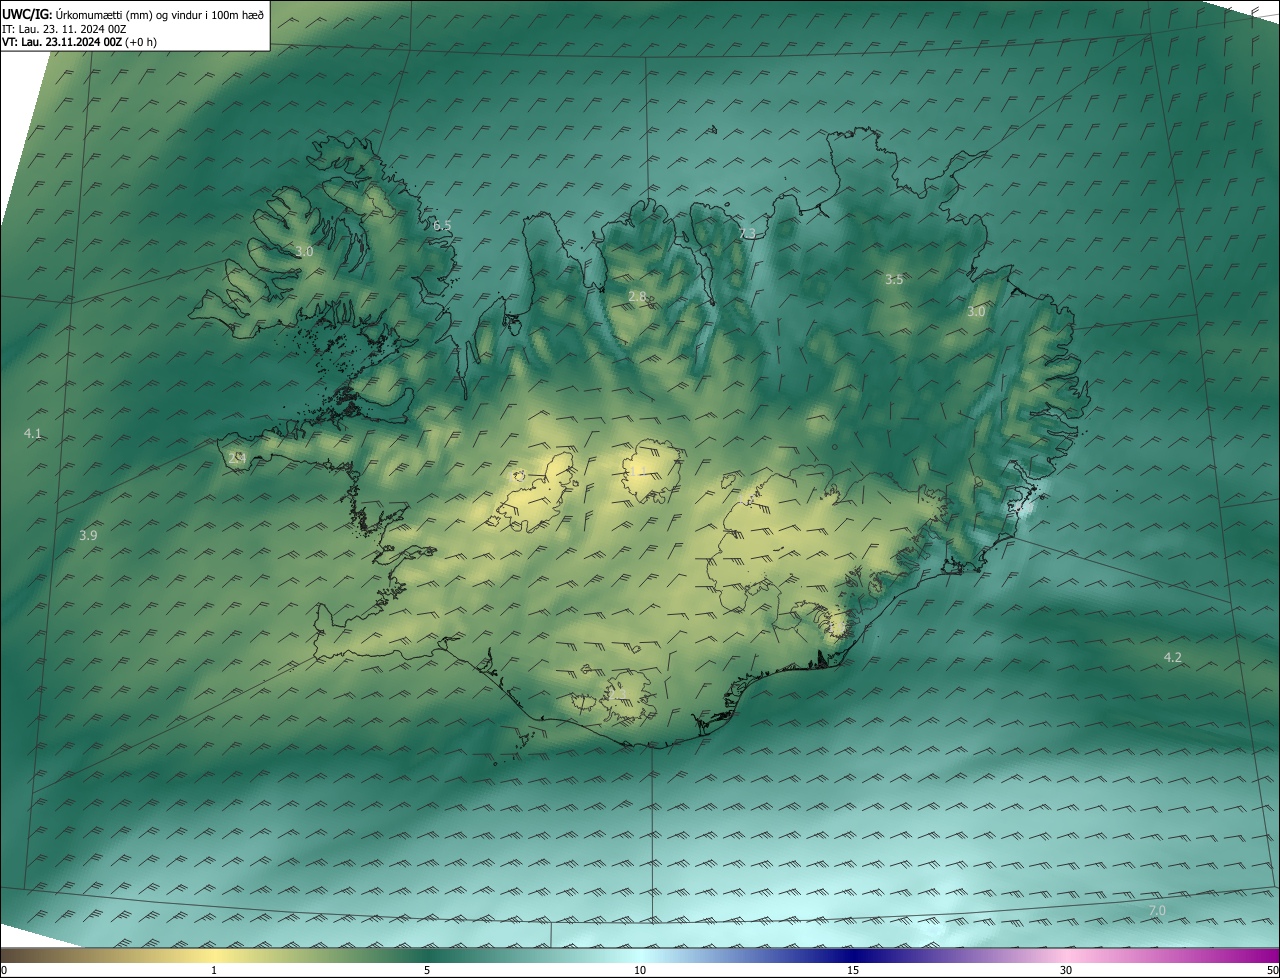Click the 4.2 value label over the ocean

click(1172, 658)
